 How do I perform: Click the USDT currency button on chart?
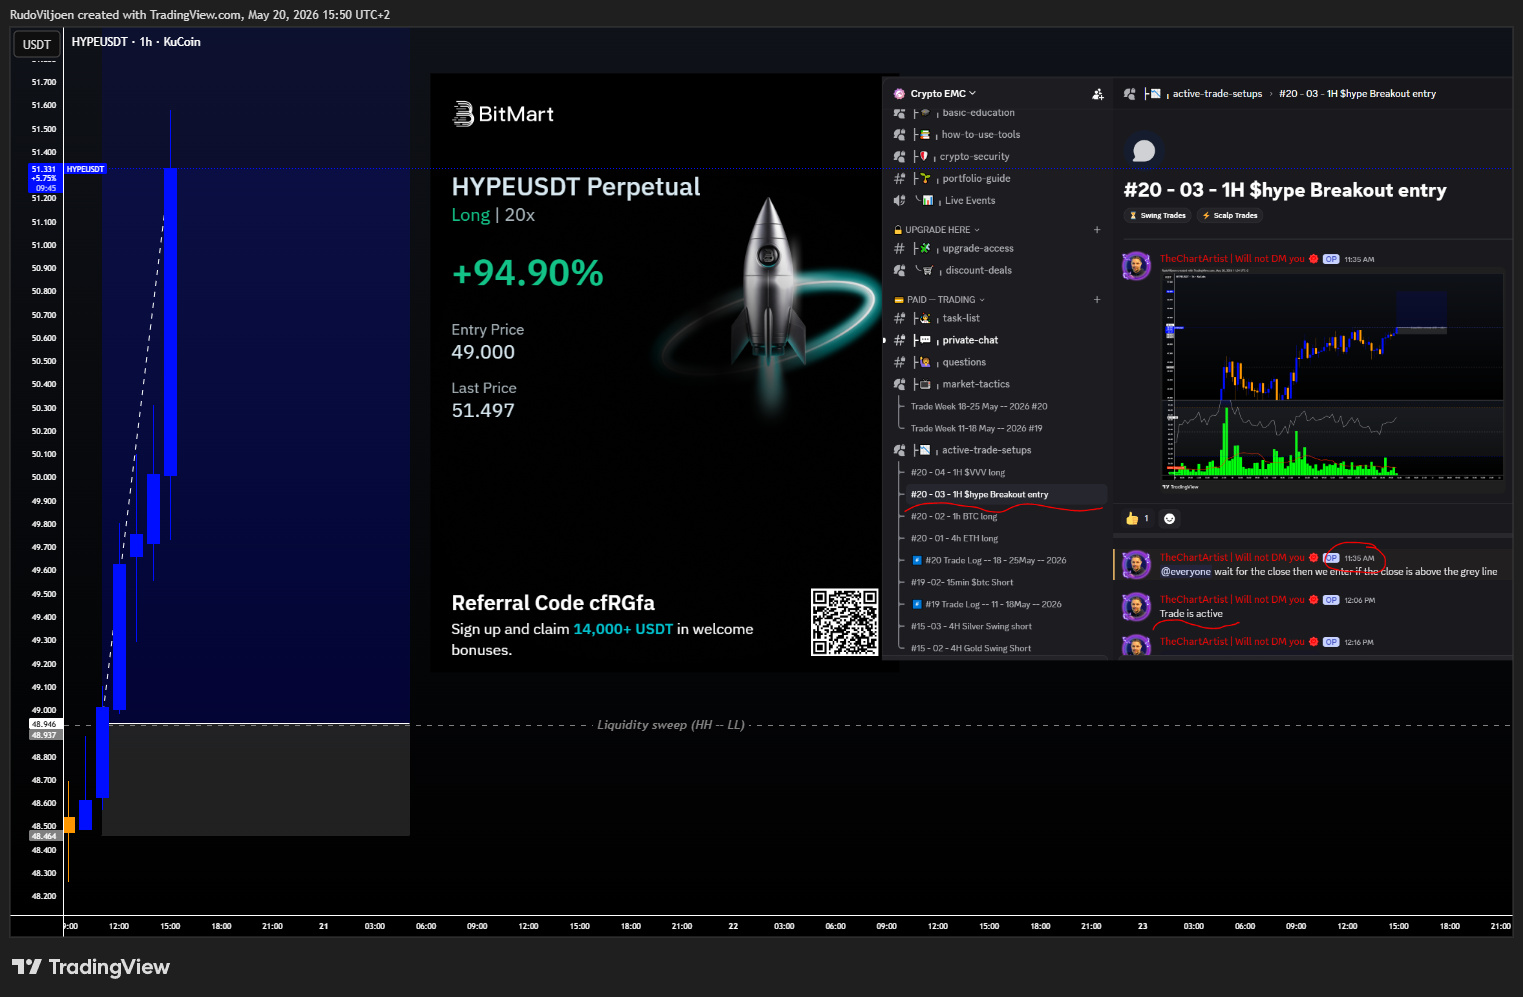37,44
